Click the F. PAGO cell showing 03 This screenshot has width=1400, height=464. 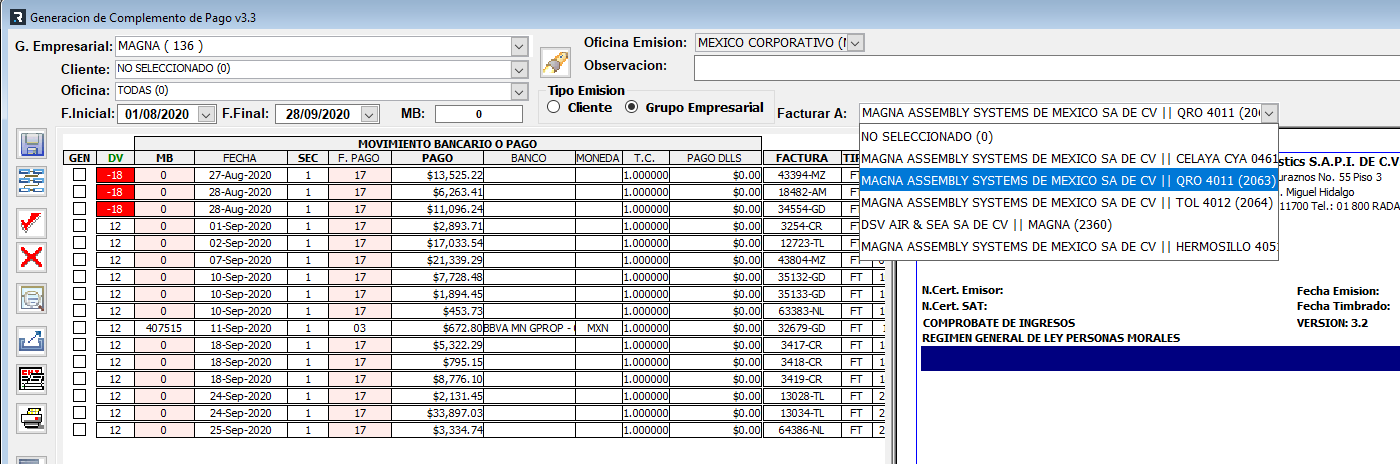(359, 328)
